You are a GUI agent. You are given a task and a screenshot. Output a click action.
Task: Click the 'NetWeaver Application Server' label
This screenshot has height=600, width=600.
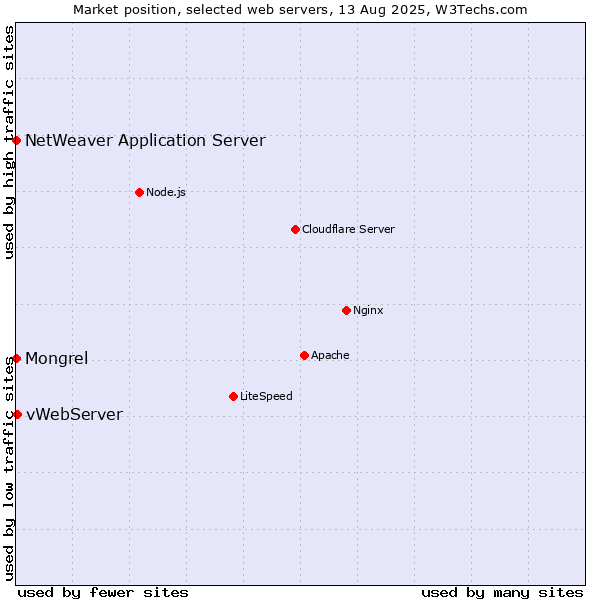point(145,140)
